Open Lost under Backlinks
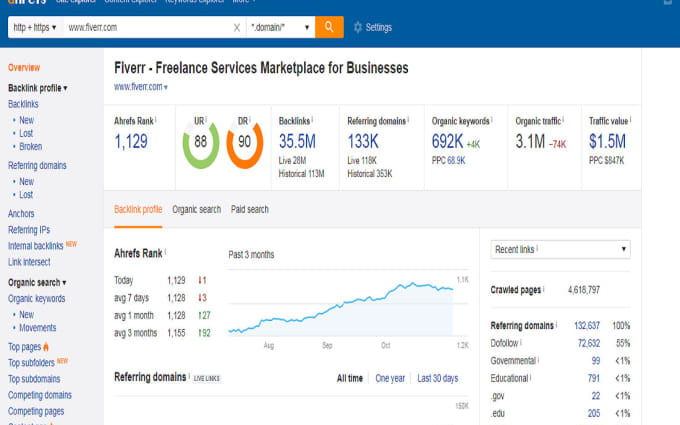This screenshot has width=680, height=425. click(26, 133)
